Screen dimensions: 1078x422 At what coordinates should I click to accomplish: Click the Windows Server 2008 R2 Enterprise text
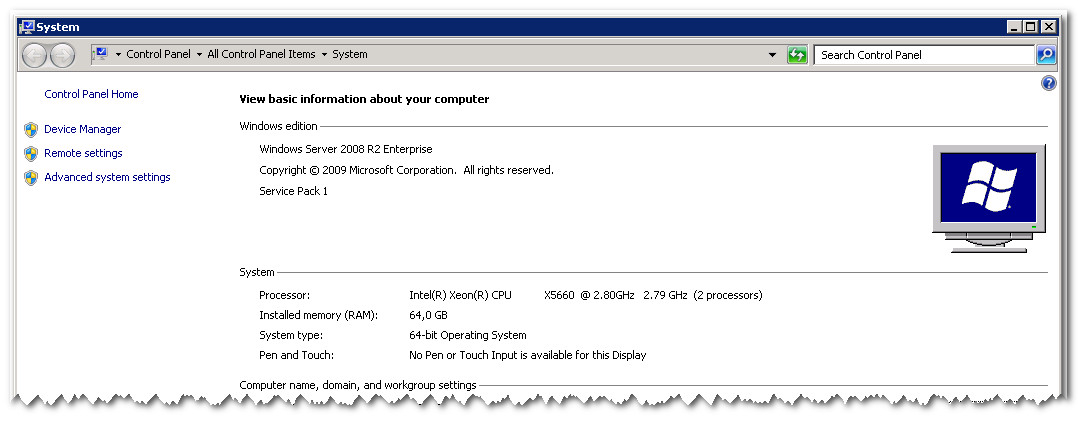(x=346, y=149)
